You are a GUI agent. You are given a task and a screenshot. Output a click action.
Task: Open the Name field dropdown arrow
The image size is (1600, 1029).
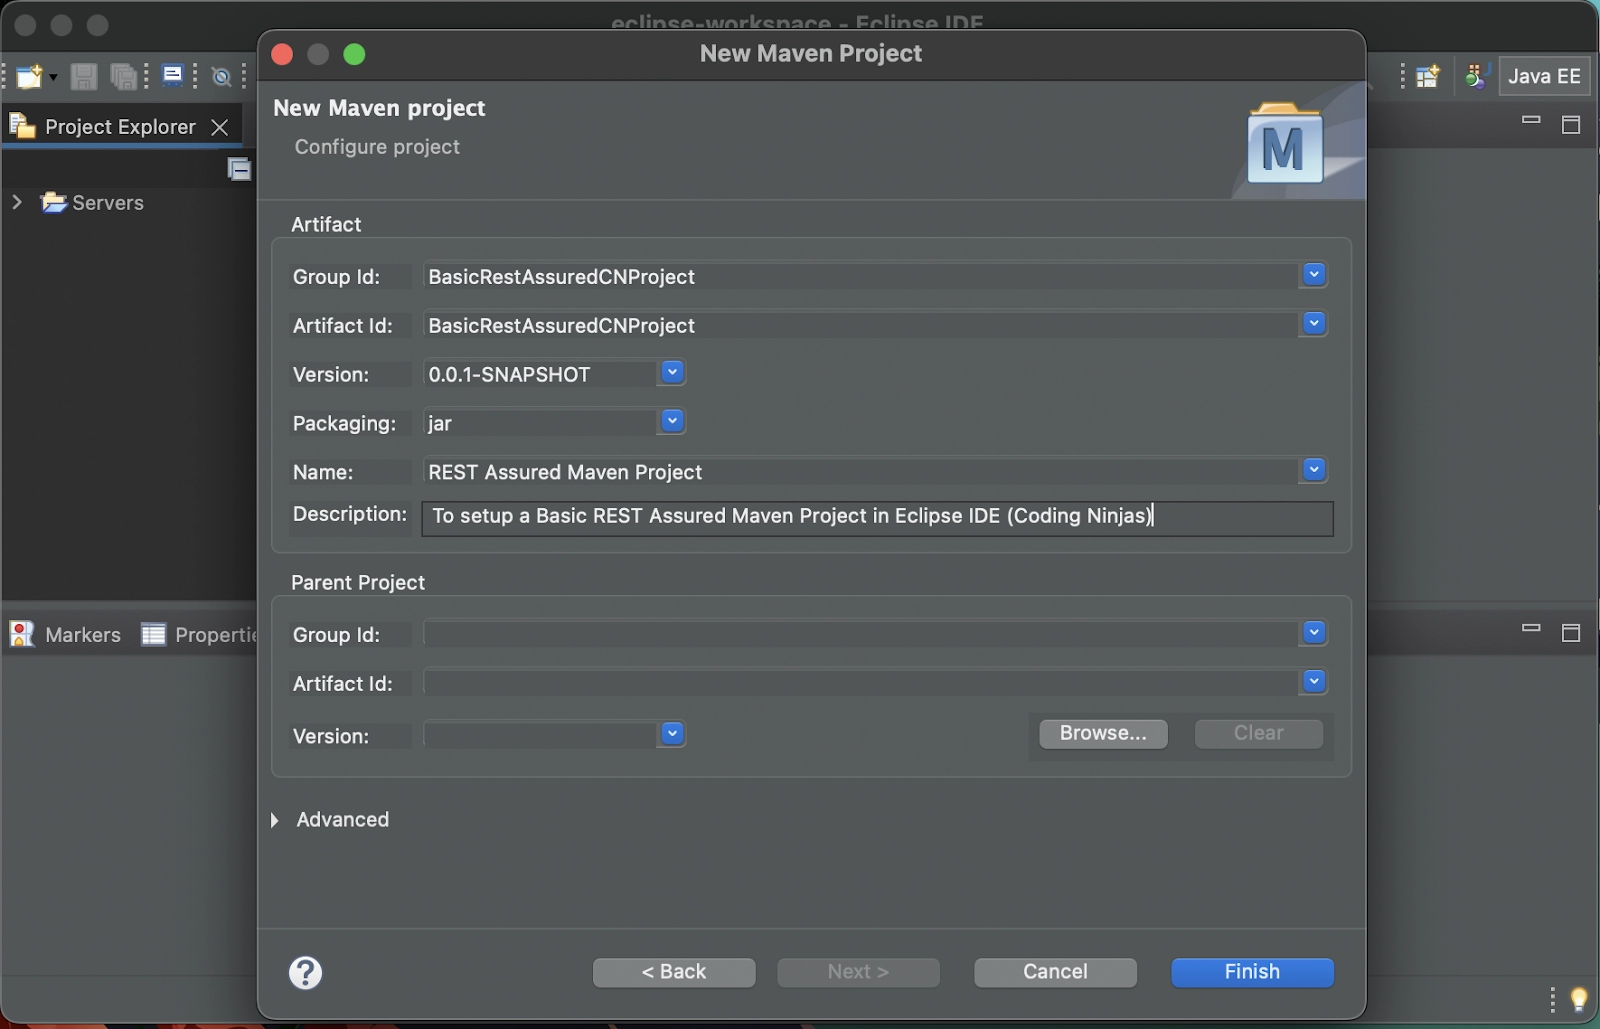[x=1314, y=469]
